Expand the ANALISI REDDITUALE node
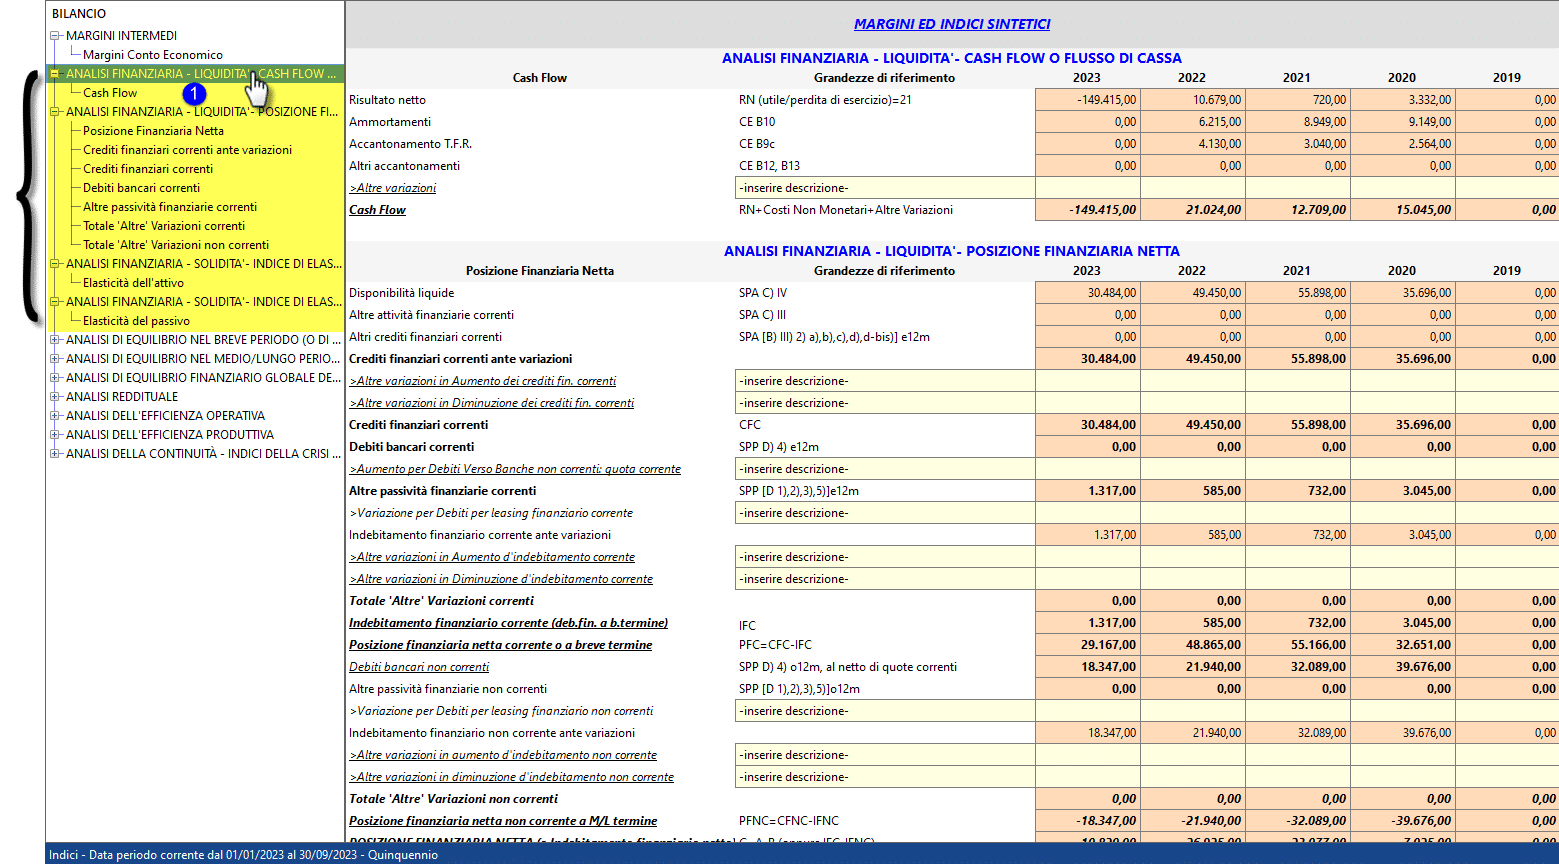 click(x=55, y=397)
